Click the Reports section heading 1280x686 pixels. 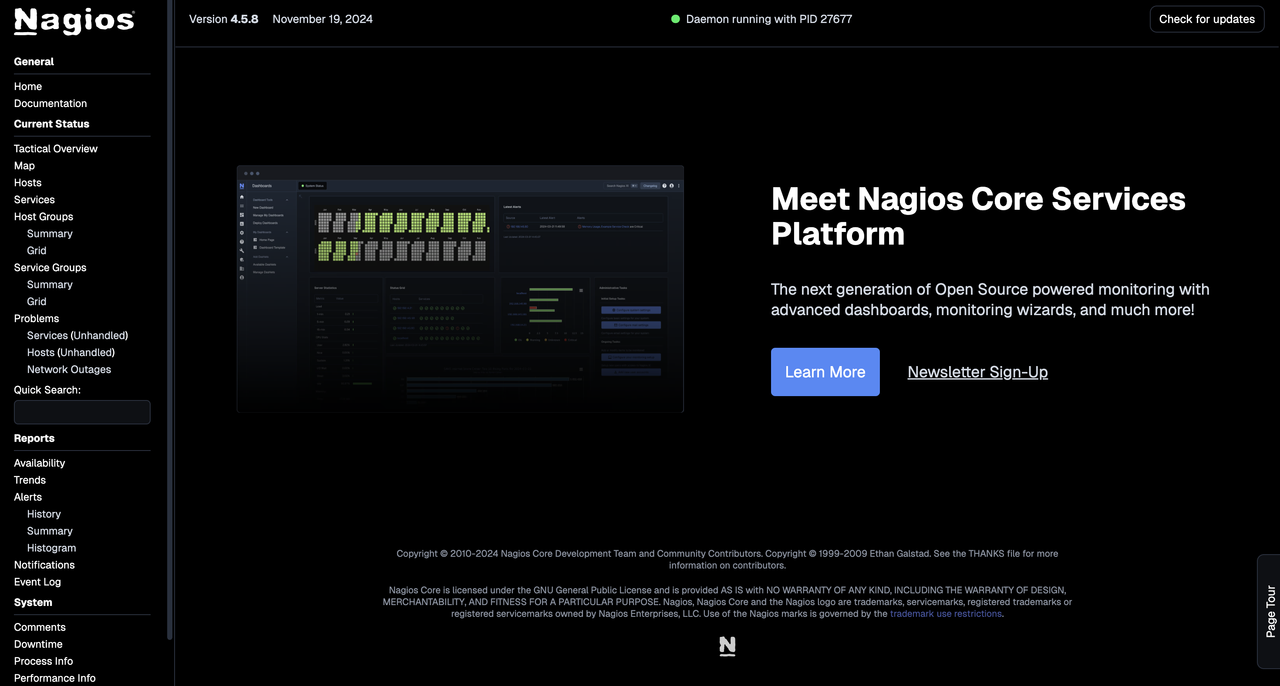click(34, 438)
